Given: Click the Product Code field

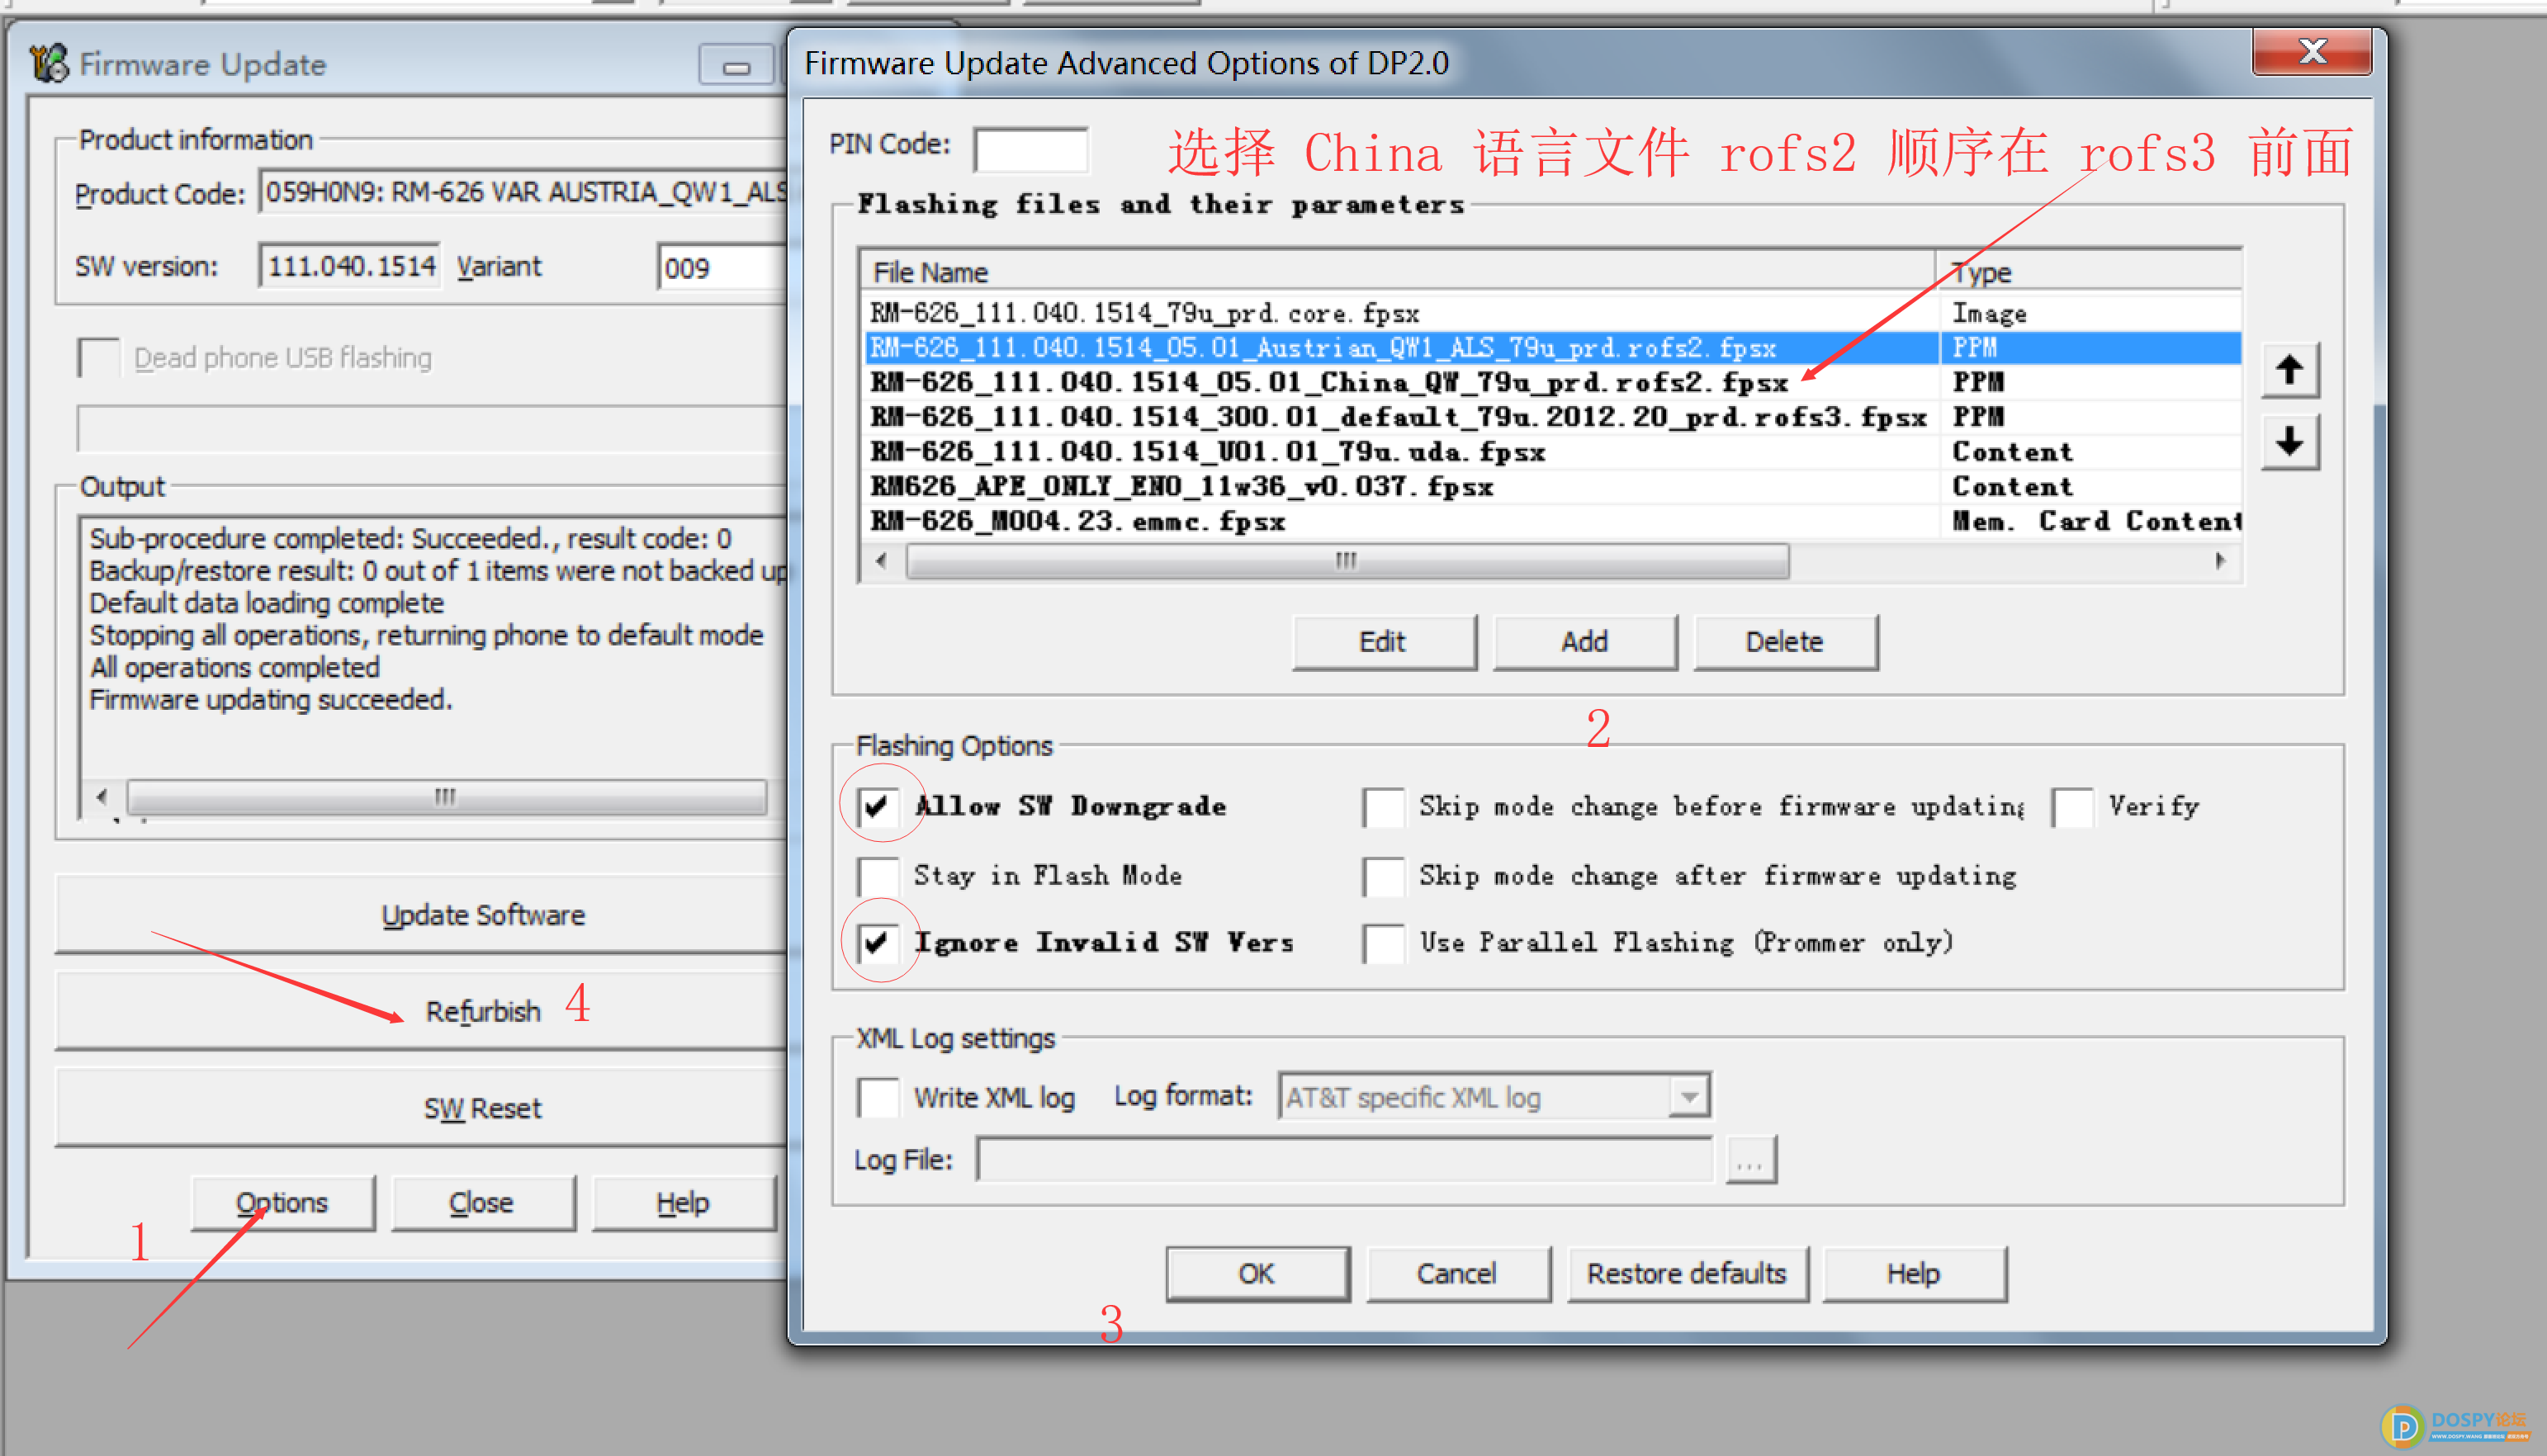Looking at the screenshot, I should (523, 191).
